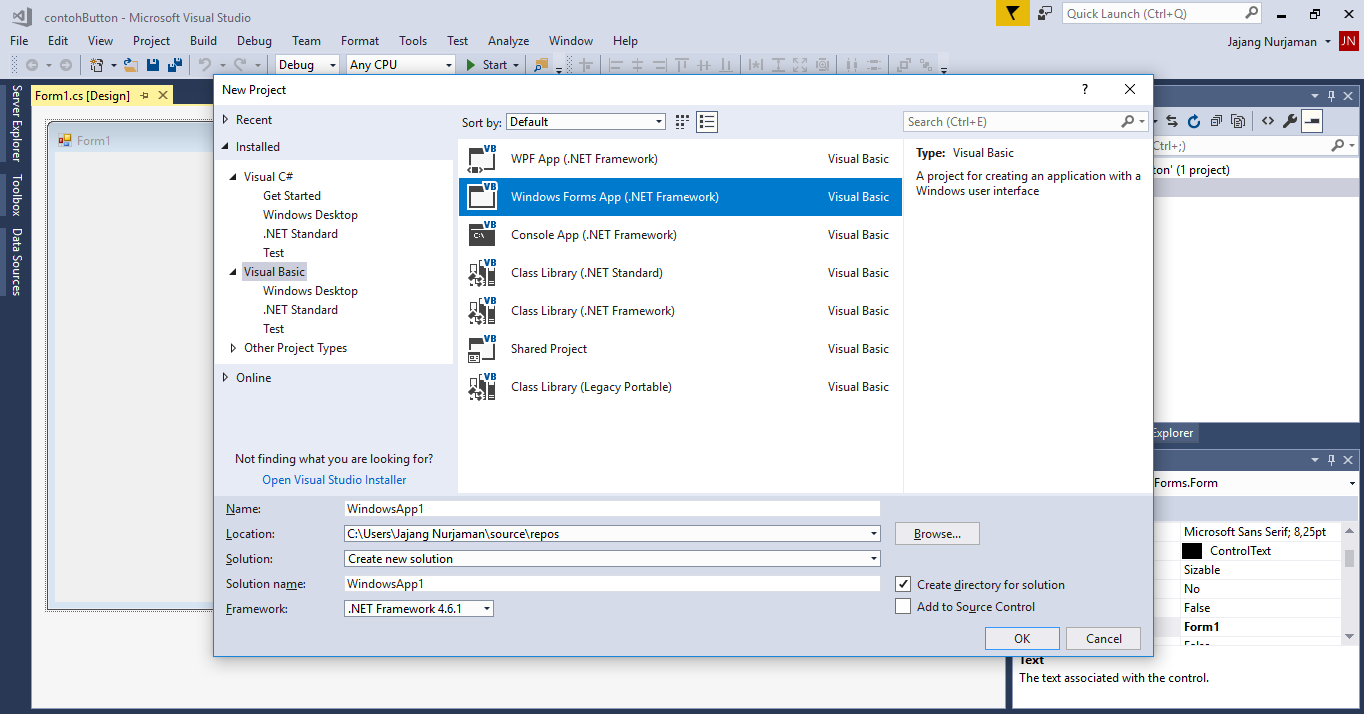Image resolution: width=1364 pixels, height=714 pixels.
Task: Open the Framework version dropdown
Action: click(485, 607)
